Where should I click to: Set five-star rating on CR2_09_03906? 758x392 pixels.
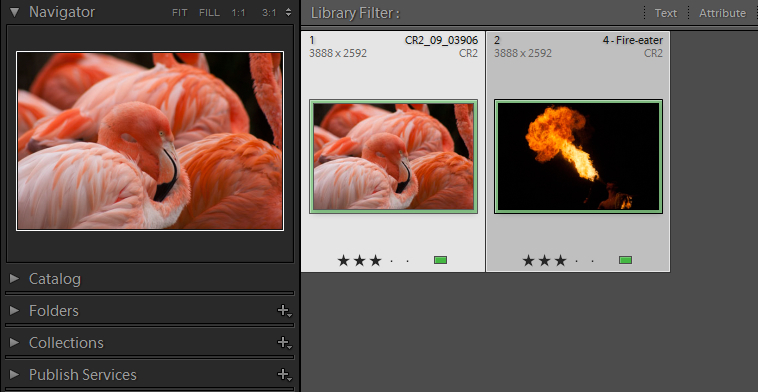(x=408, y=261)
